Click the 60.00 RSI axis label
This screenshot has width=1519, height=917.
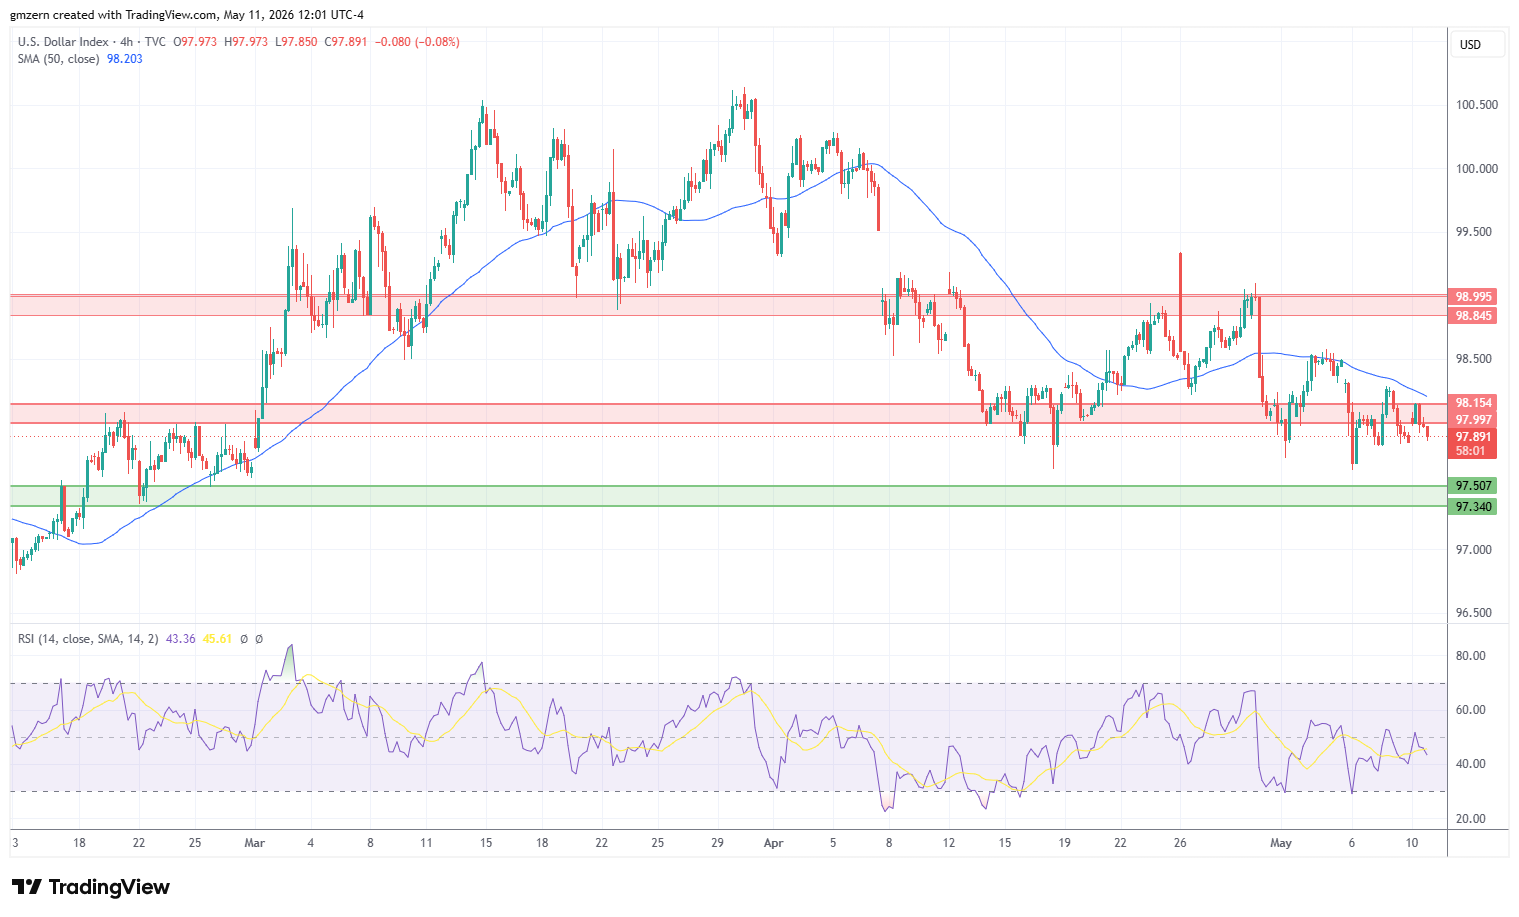(x=1471, y=710)
